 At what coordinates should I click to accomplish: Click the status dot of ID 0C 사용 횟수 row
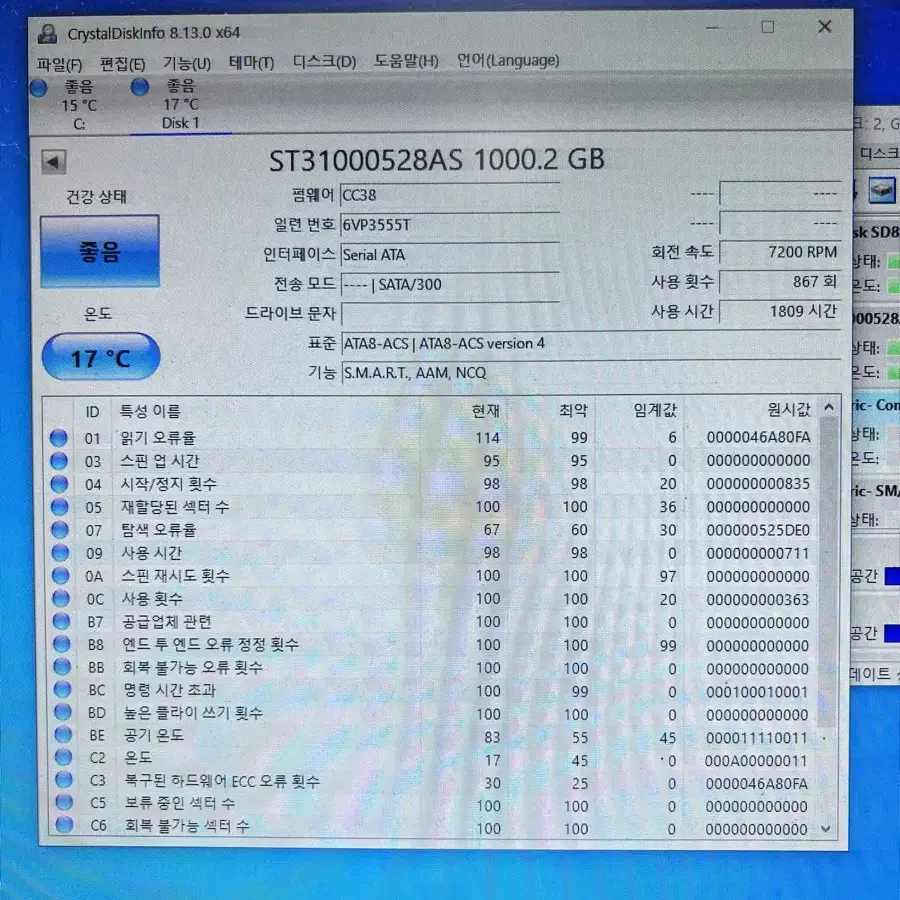61,598
